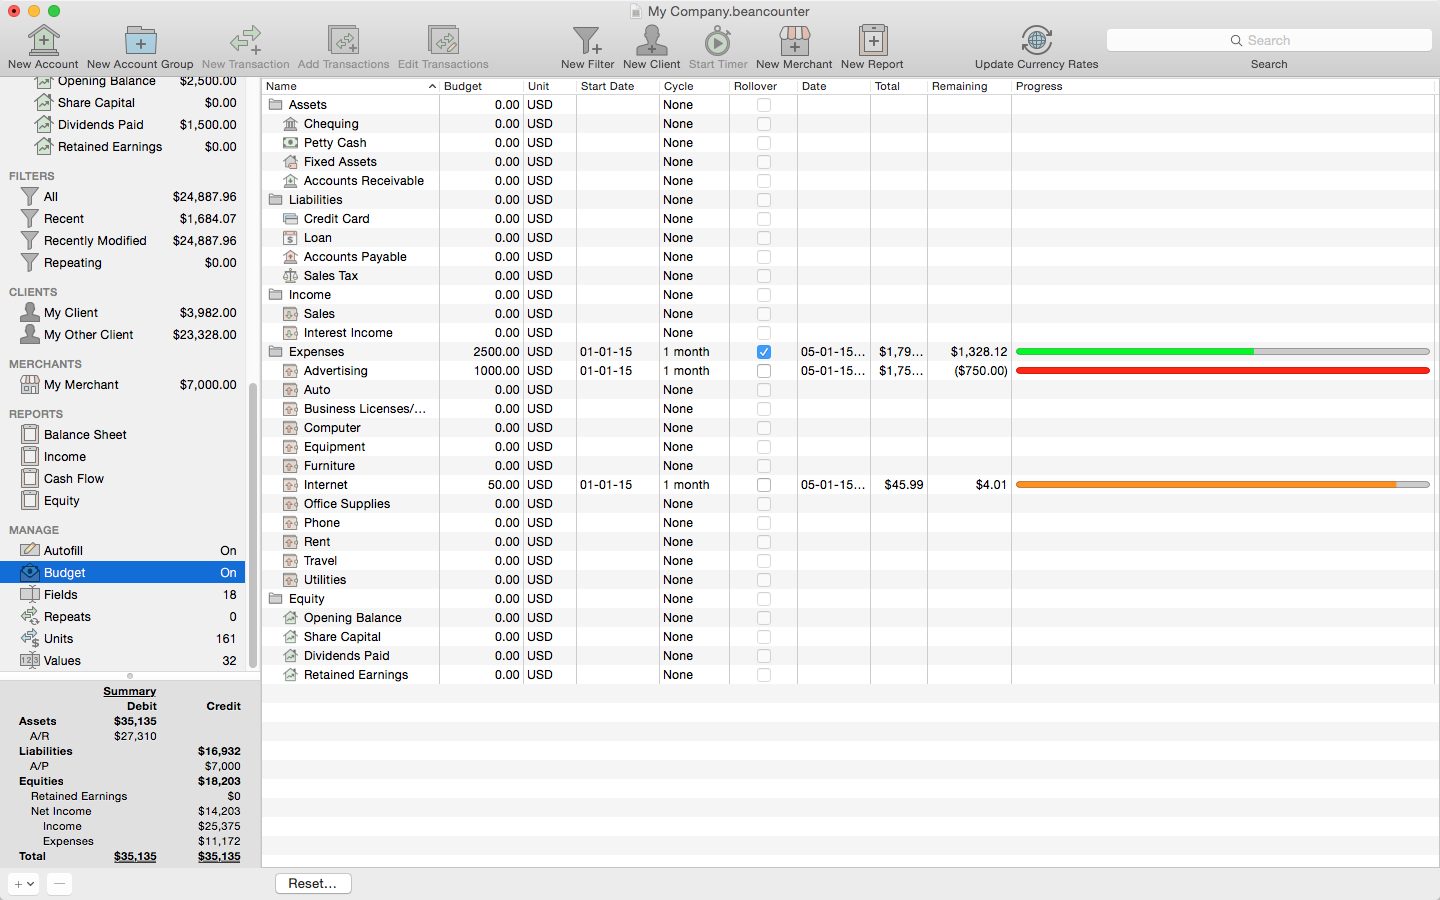This screenshot has height=900, width=1440.
Task: Check Rollover for Advertising row
Action: (x=764, y=371)
